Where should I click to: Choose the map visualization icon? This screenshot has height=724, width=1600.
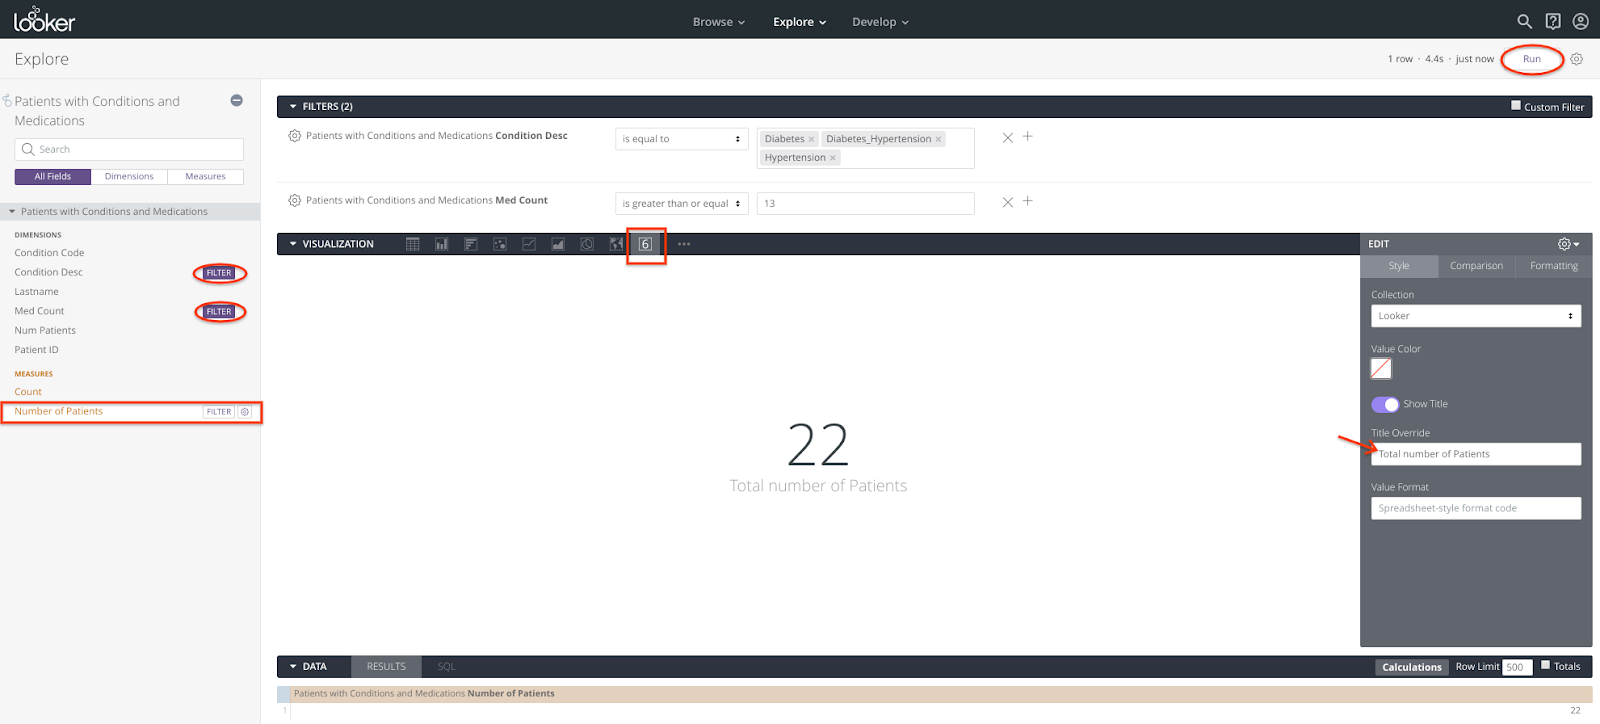[x=616, y=244]
